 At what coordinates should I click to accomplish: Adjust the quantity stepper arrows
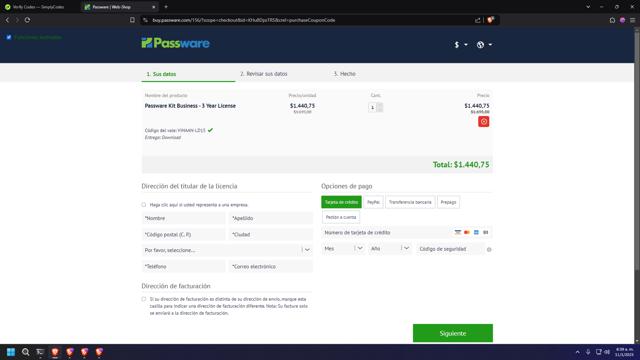pyautogui.click(x=380, y=107)
